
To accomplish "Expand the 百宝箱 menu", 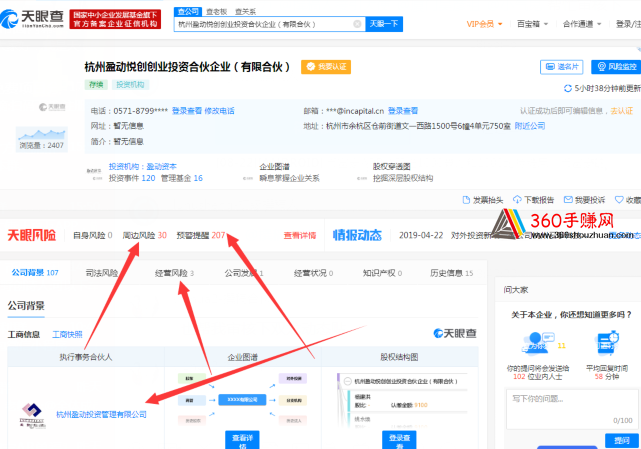I will pos(532,24).
